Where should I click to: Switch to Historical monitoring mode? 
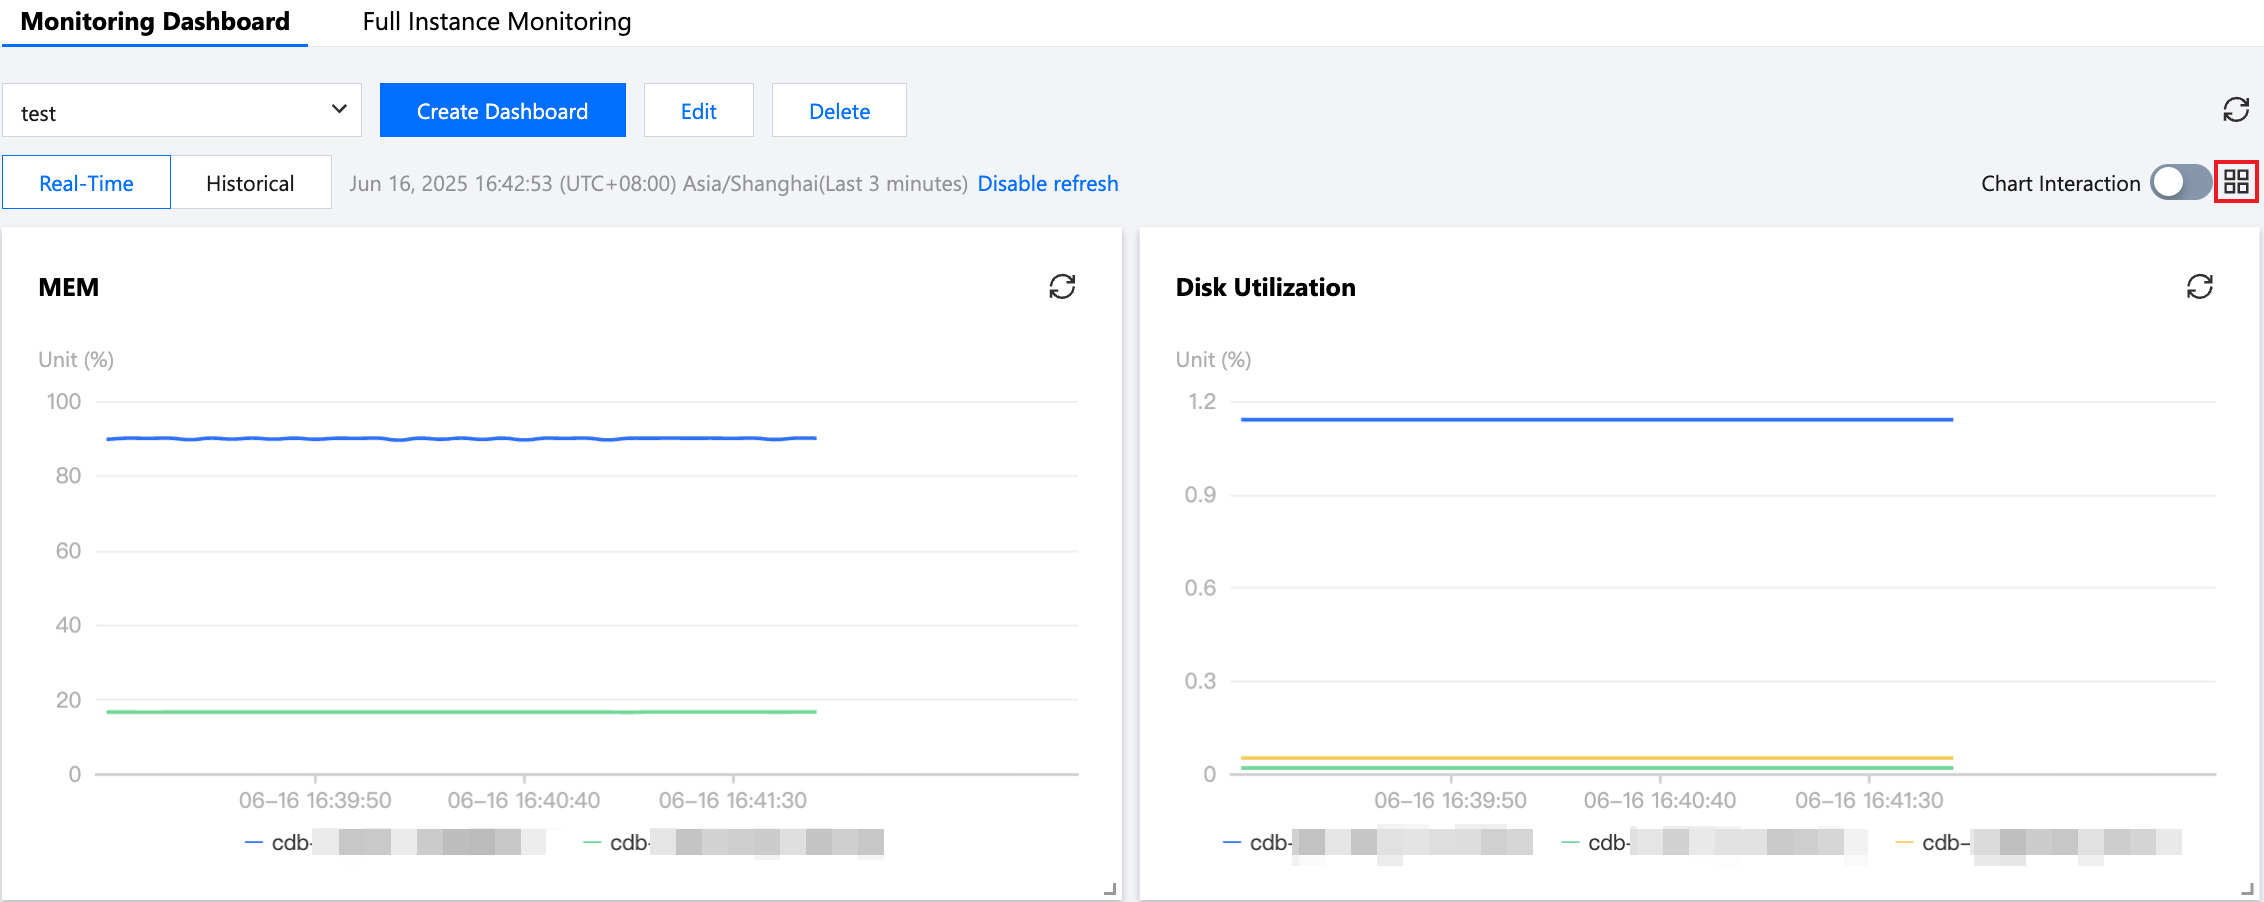250,183
